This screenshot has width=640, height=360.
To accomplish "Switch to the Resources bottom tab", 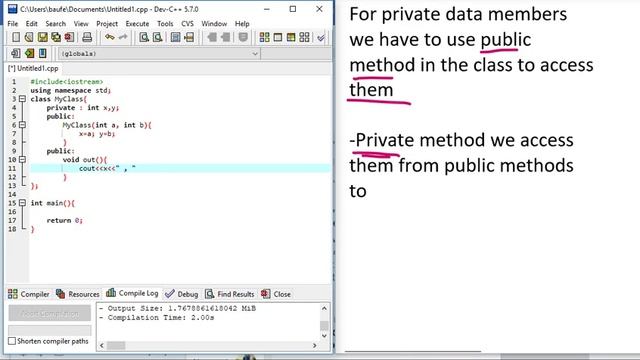I will click(78, 294).
